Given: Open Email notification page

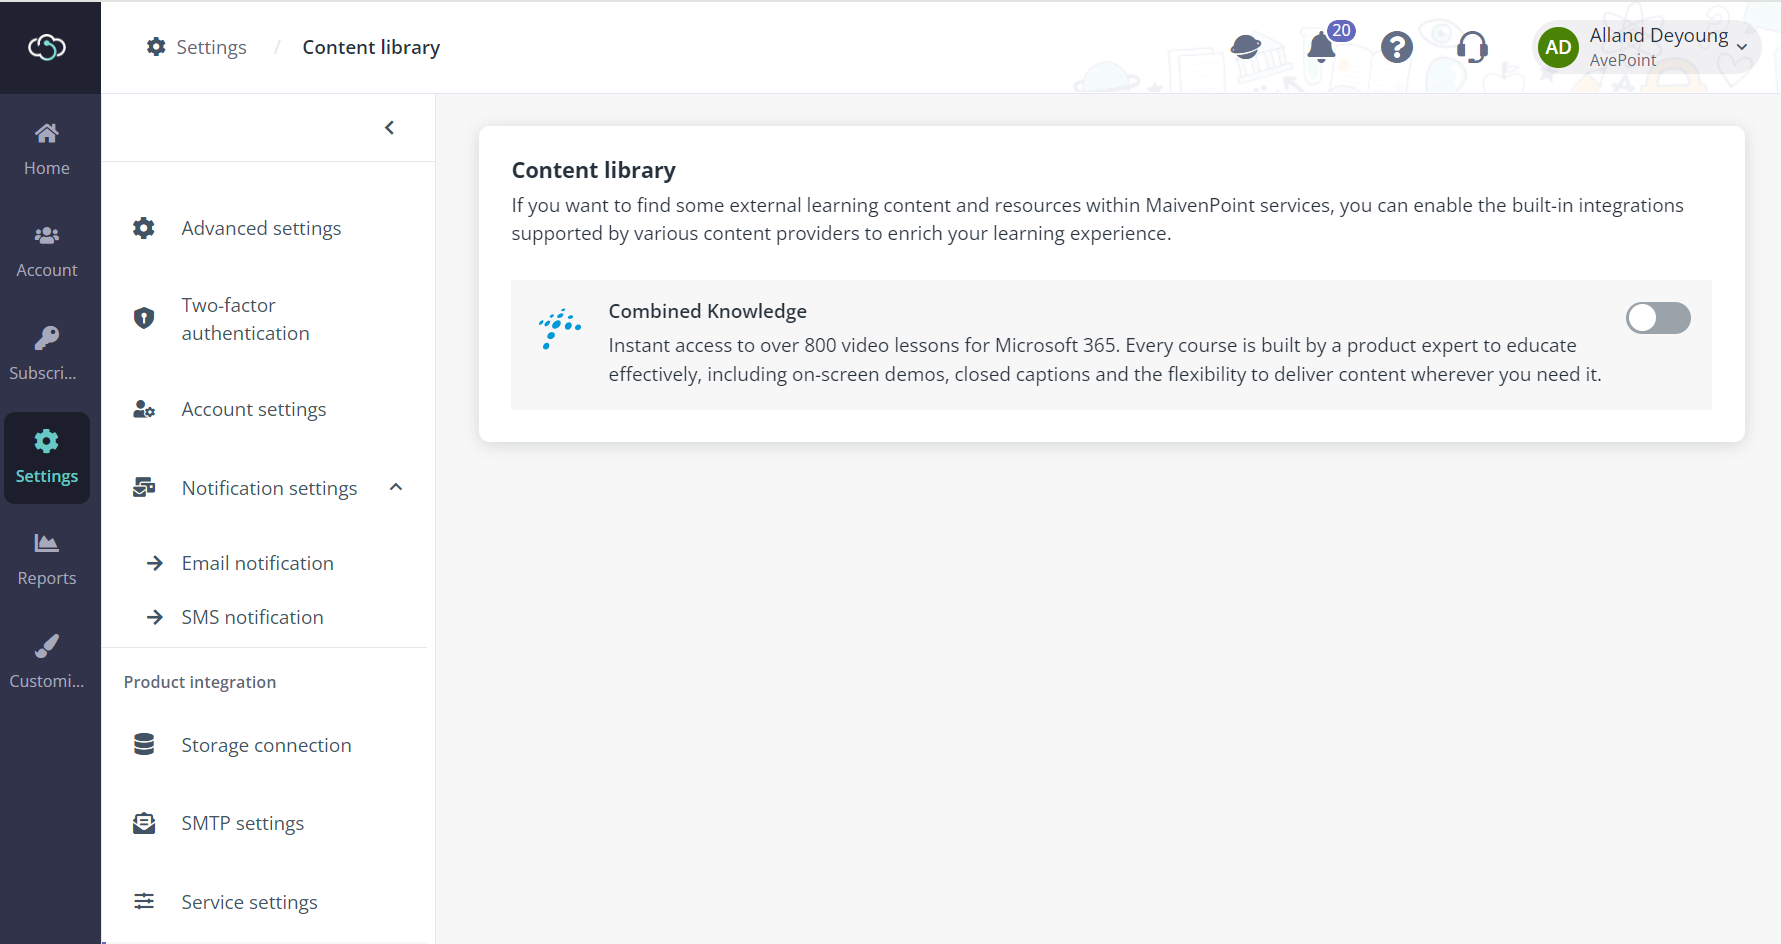Looking at the screenshot, I should click(x=257, y=563).
